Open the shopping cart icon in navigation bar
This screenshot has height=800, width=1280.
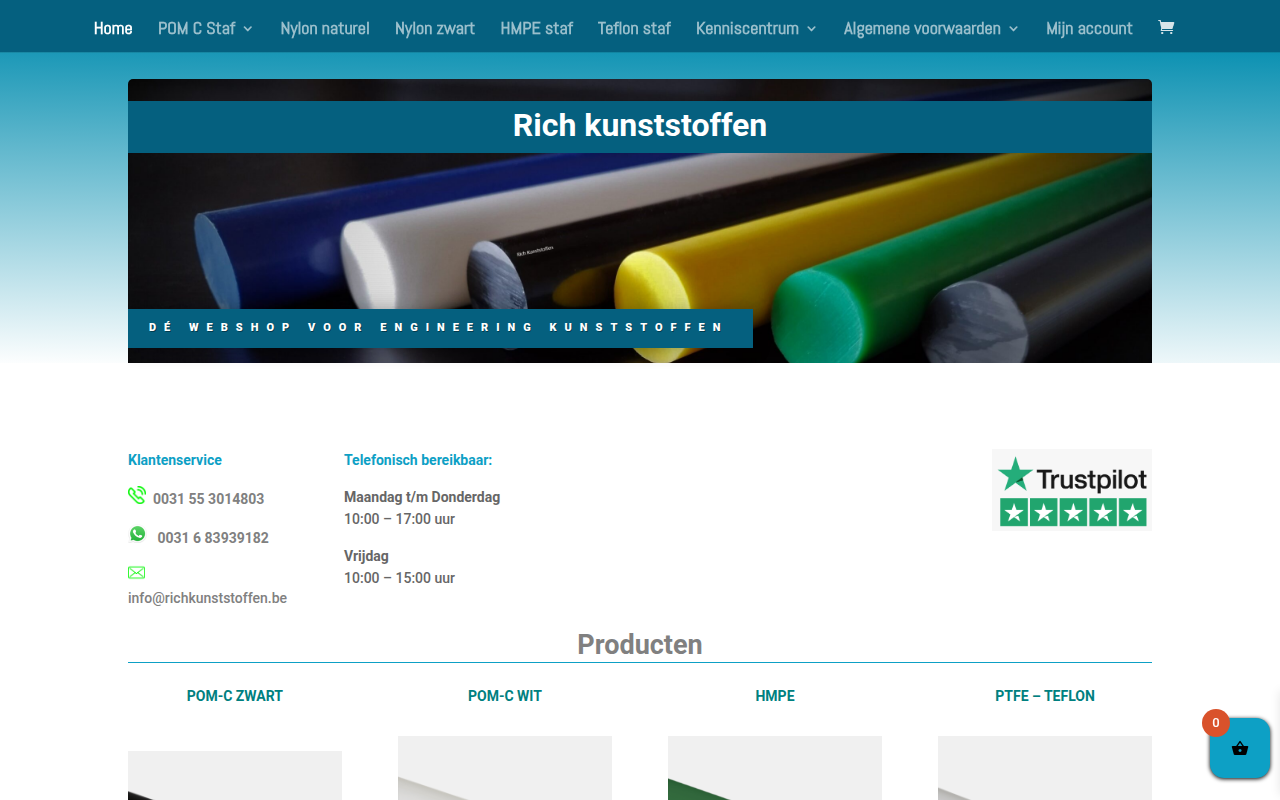click(x=1165, y=27)
